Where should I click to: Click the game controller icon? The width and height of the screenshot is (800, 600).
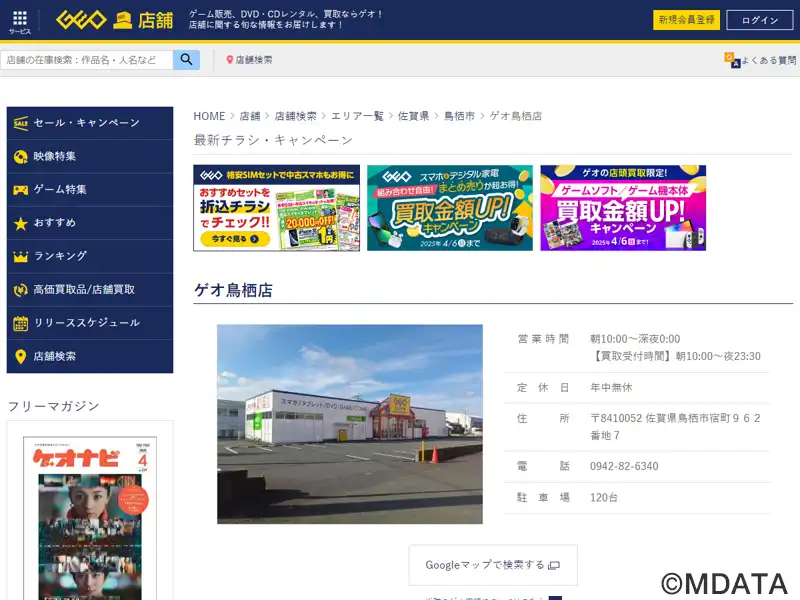20,190
